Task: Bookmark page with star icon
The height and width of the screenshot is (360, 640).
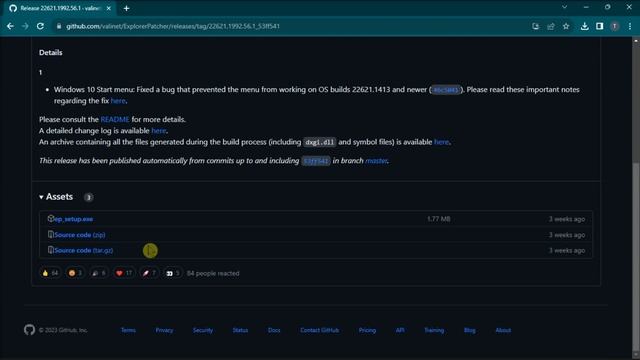Action: pyautogui.click(x=566, y=26)
